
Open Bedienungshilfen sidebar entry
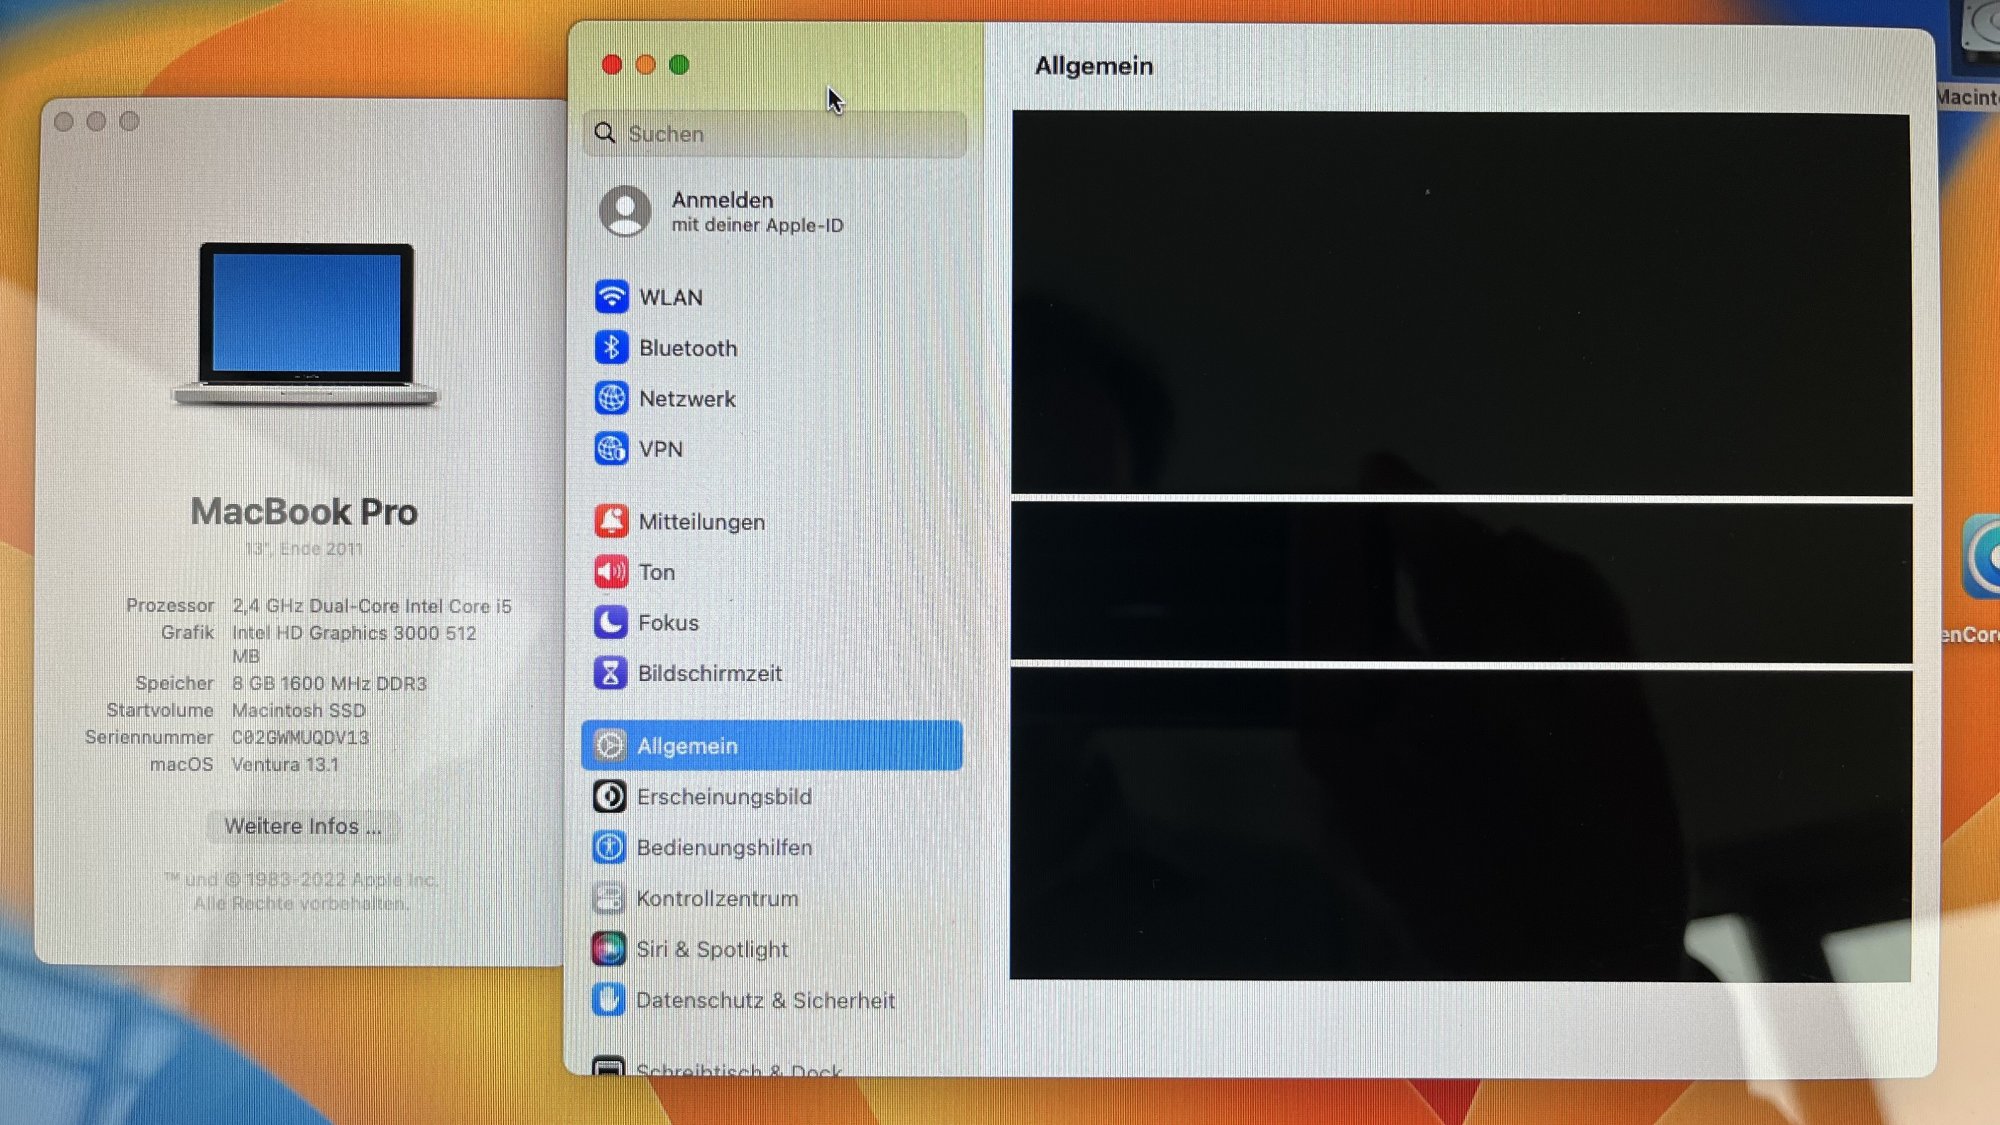coord(724,847)
